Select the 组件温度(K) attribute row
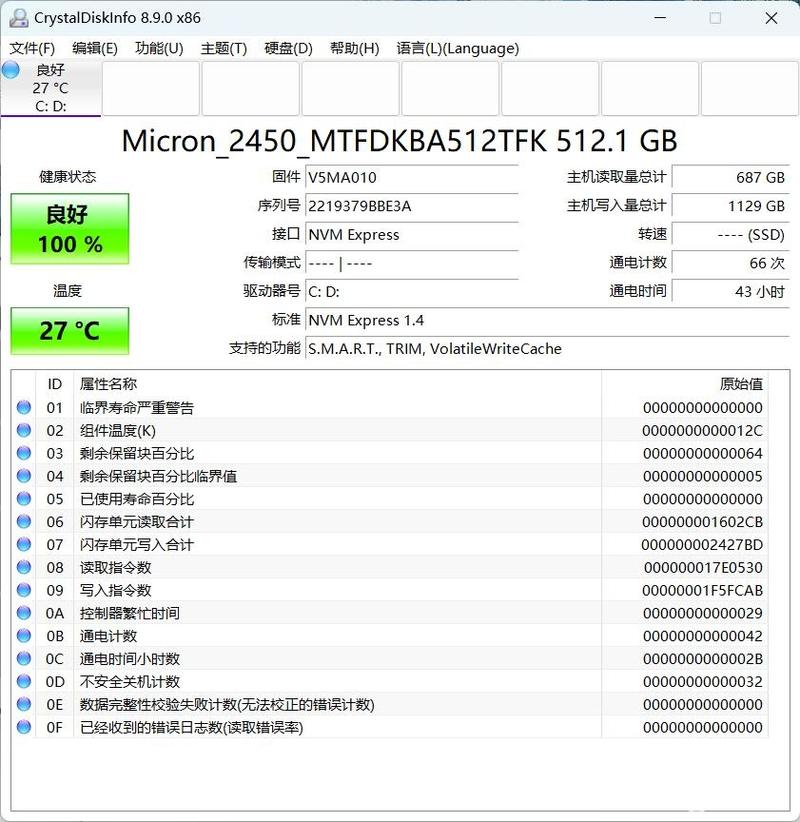 391,430
